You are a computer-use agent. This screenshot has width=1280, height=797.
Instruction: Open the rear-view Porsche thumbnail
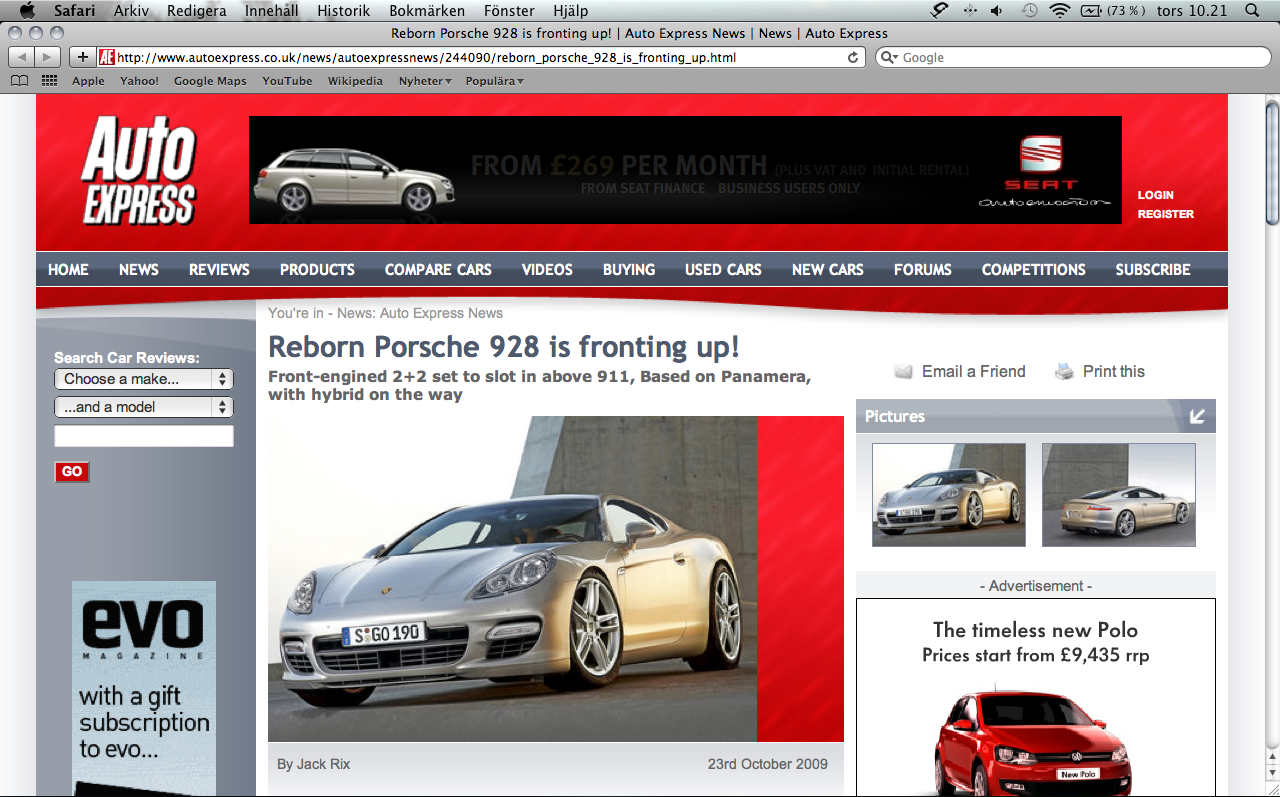coord(1118,495)
